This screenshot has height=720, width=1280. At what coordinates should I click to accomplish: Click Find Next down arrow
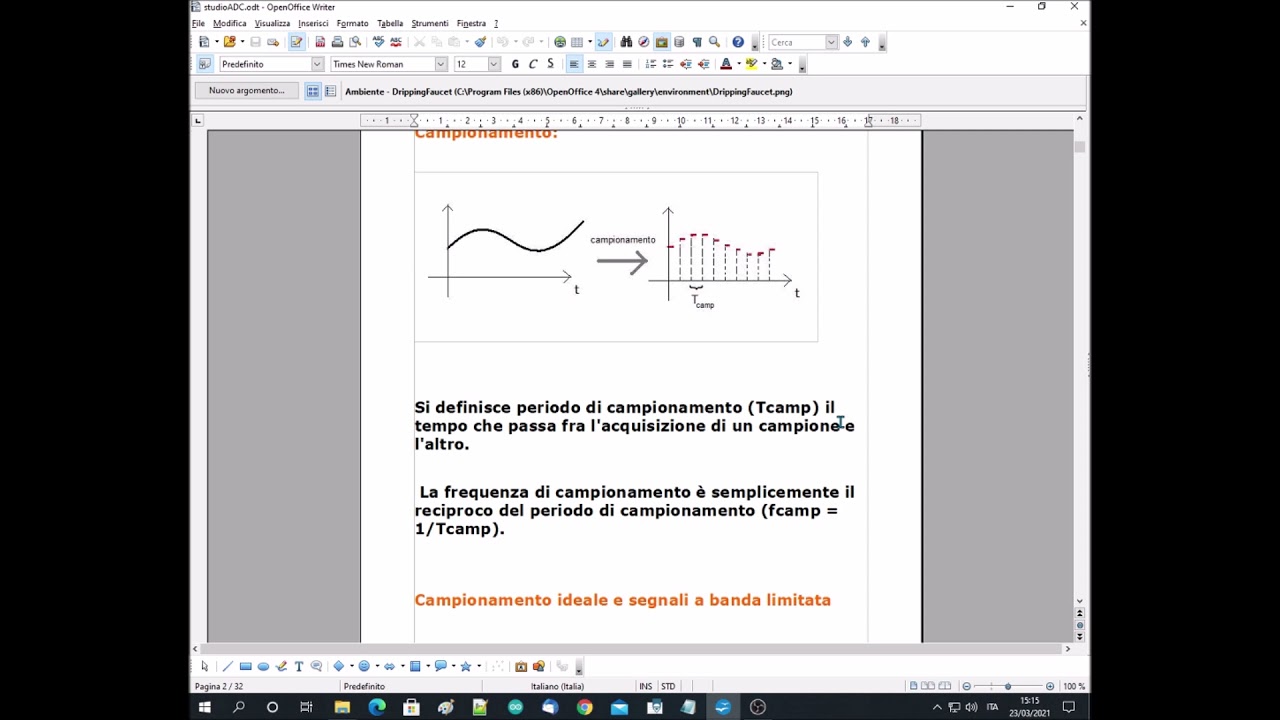[x=848, y=42]
